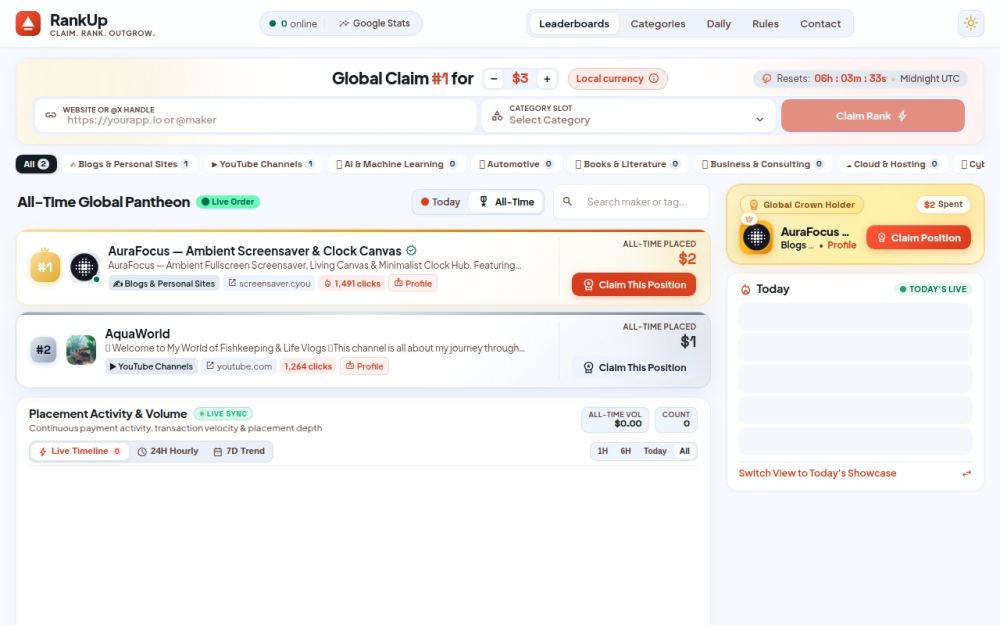The image size is (1000, 625).
Task: Open the Daily tab
Action: pos(718,24)
